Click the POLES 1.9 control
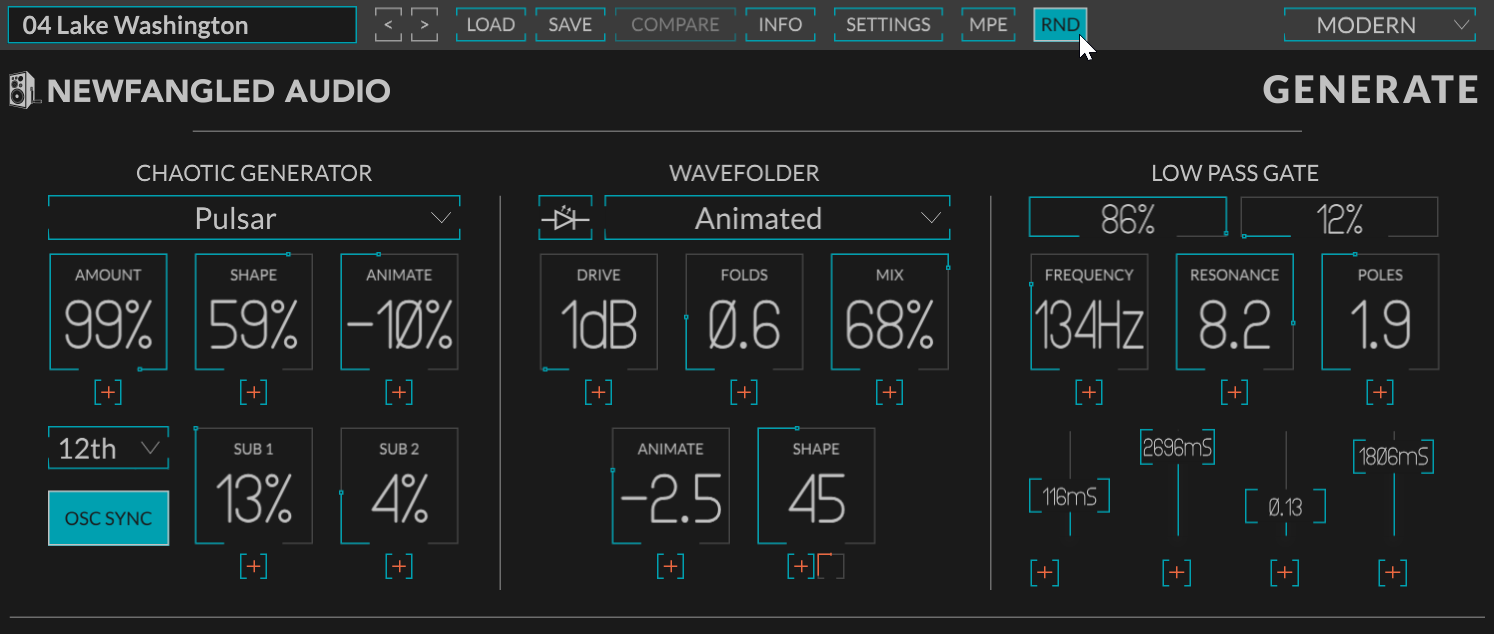This screenshot has width=1494, height=634. [x=1381, y=312]
